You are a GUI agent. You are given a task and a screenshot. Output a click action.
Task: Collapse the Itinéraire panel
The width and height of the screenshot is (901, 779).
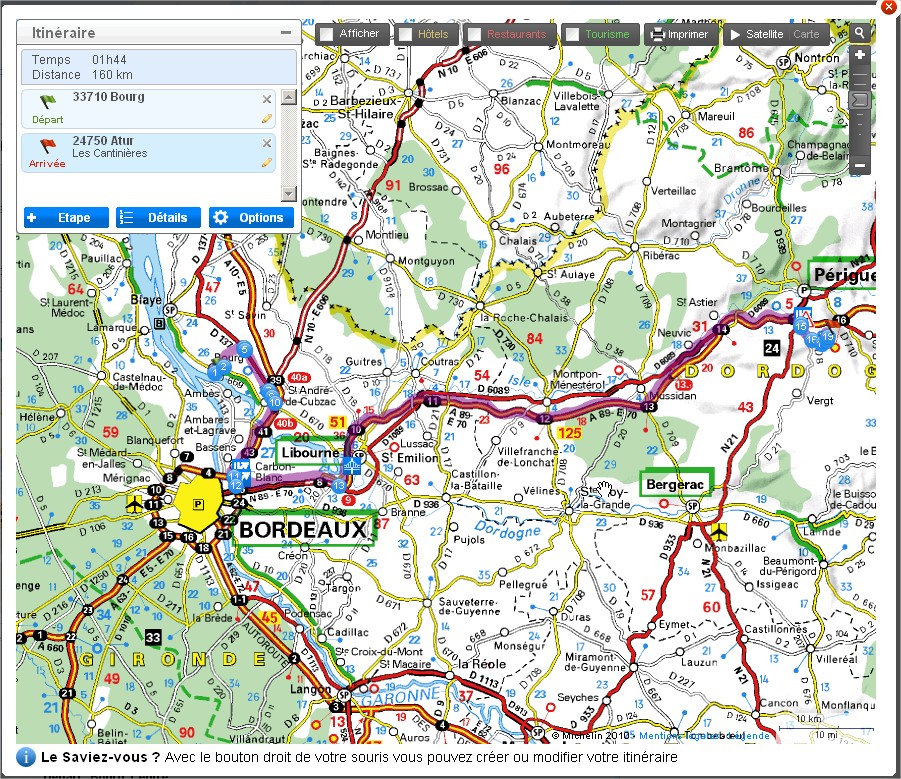click(286, 33)
